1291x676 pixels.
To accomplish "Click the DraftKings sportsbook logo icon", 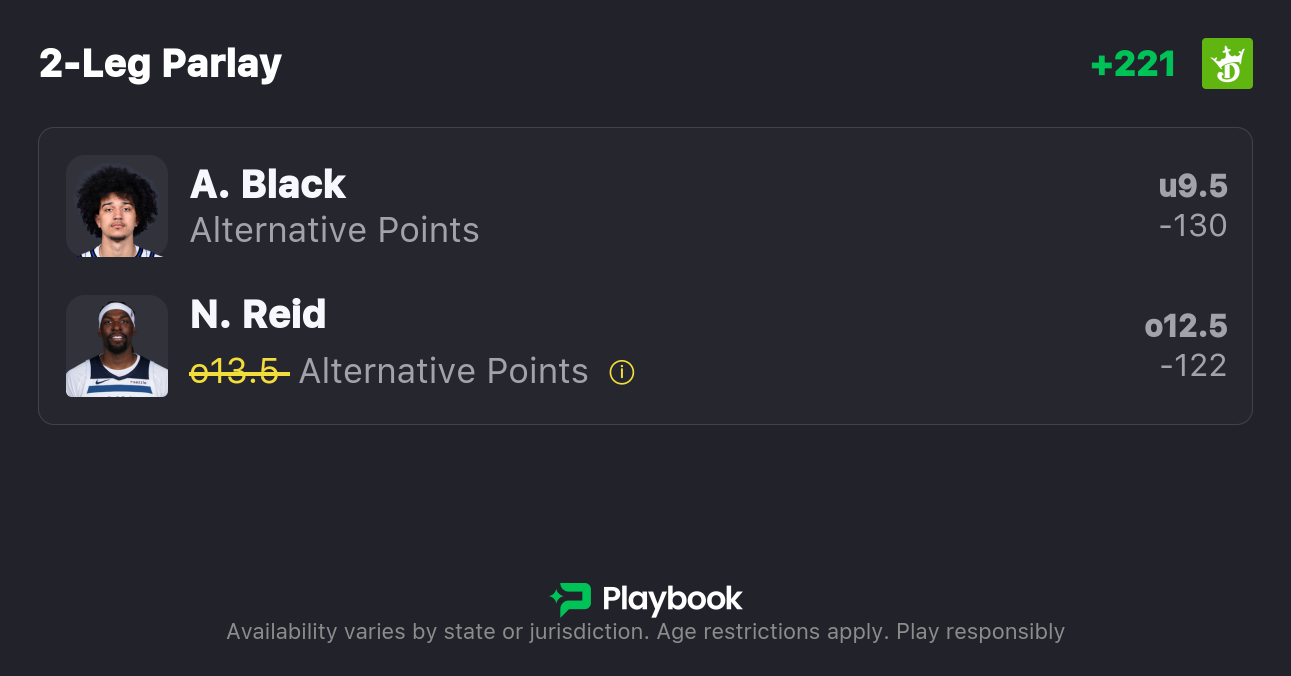I will click(x=1227, y=64).
